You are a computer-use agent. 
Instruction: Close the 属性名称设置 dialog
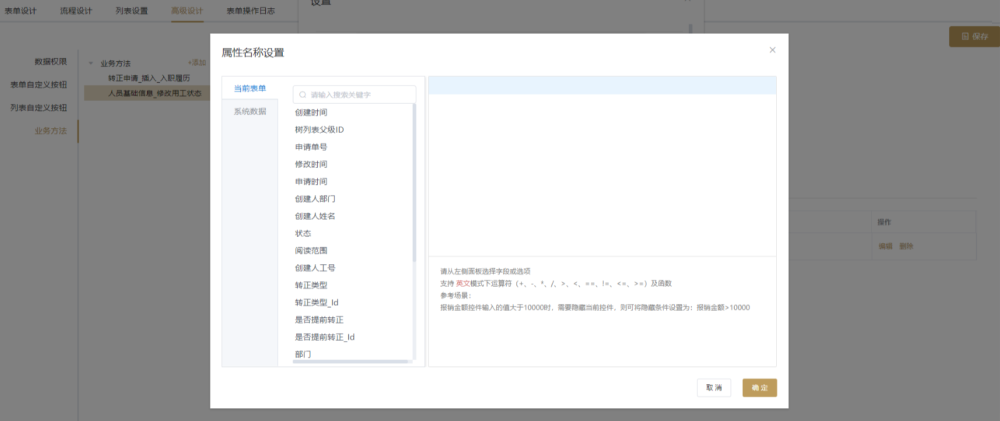772,50
